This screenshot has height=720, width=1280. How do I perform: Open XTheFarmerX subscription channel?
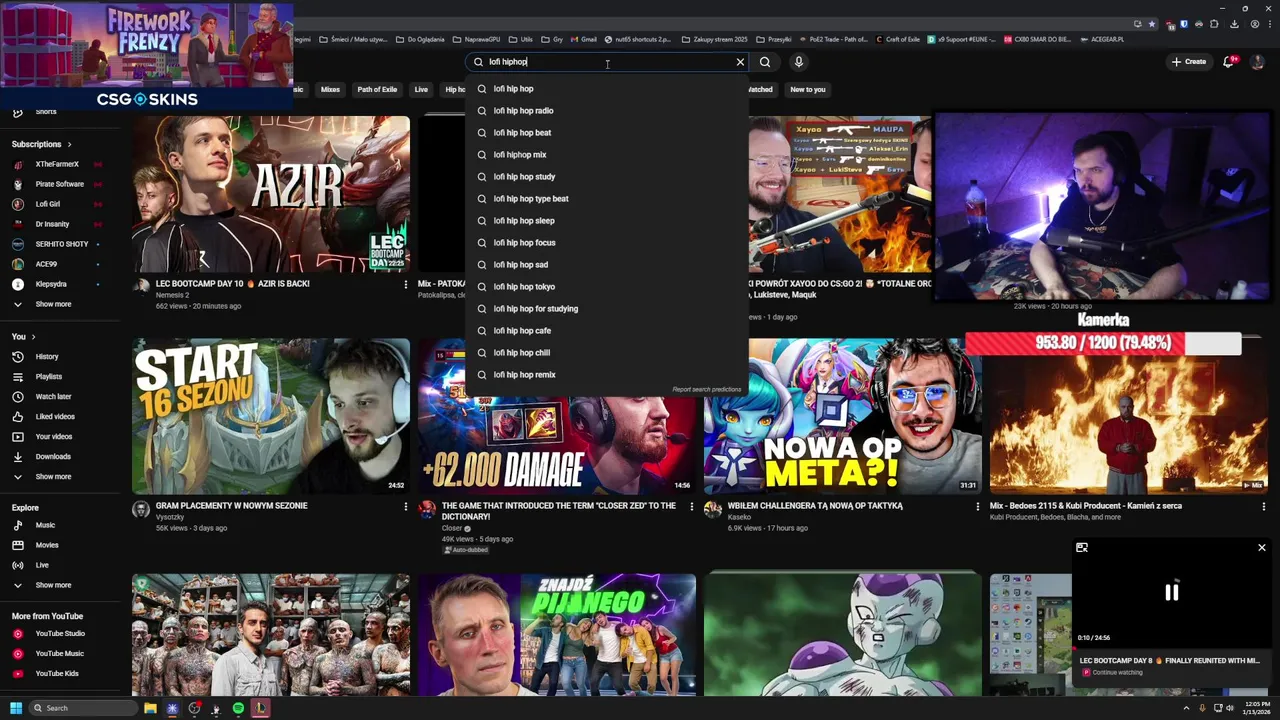(58, 164)
